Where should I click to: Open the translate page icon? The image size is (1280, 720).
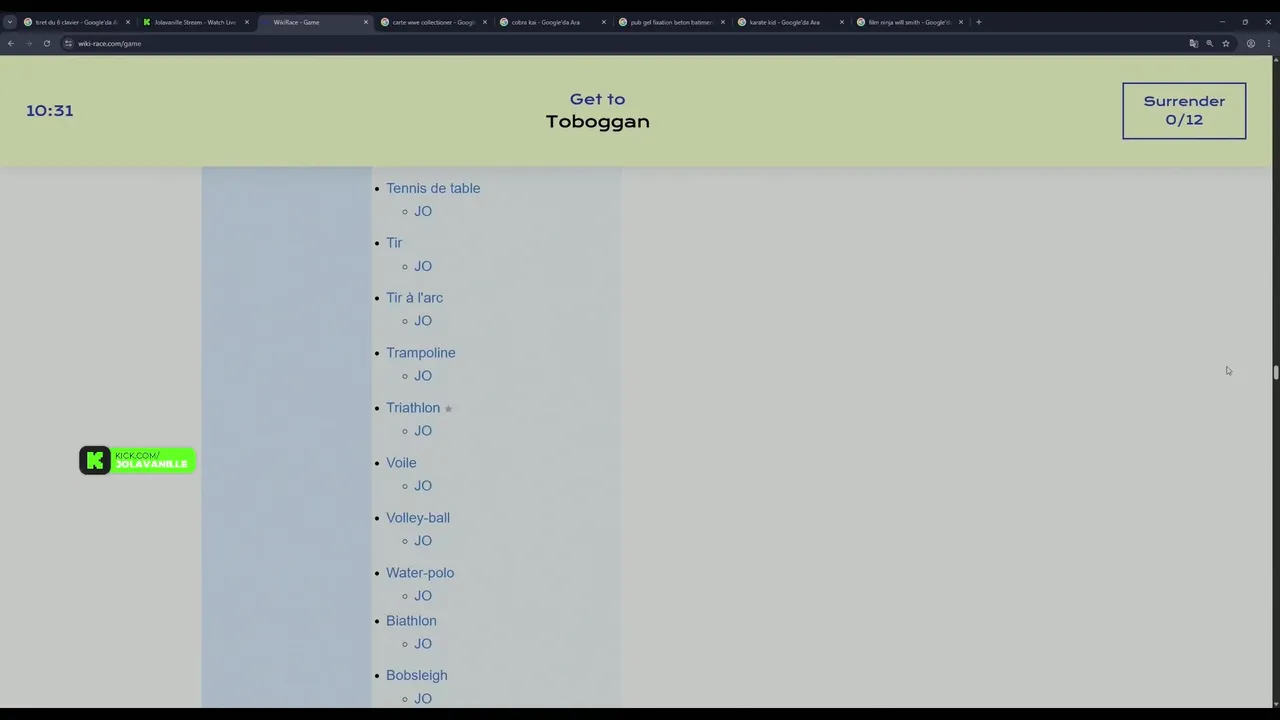point(1193,43)
